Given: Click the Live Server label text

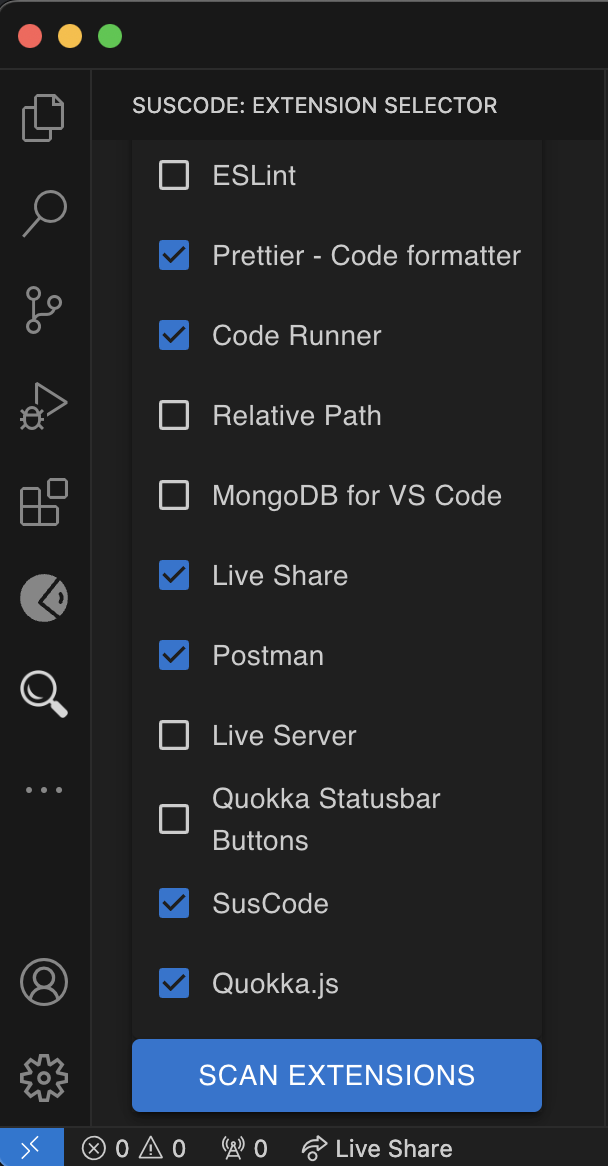Looking at the screenshot, I should point(285,735).
